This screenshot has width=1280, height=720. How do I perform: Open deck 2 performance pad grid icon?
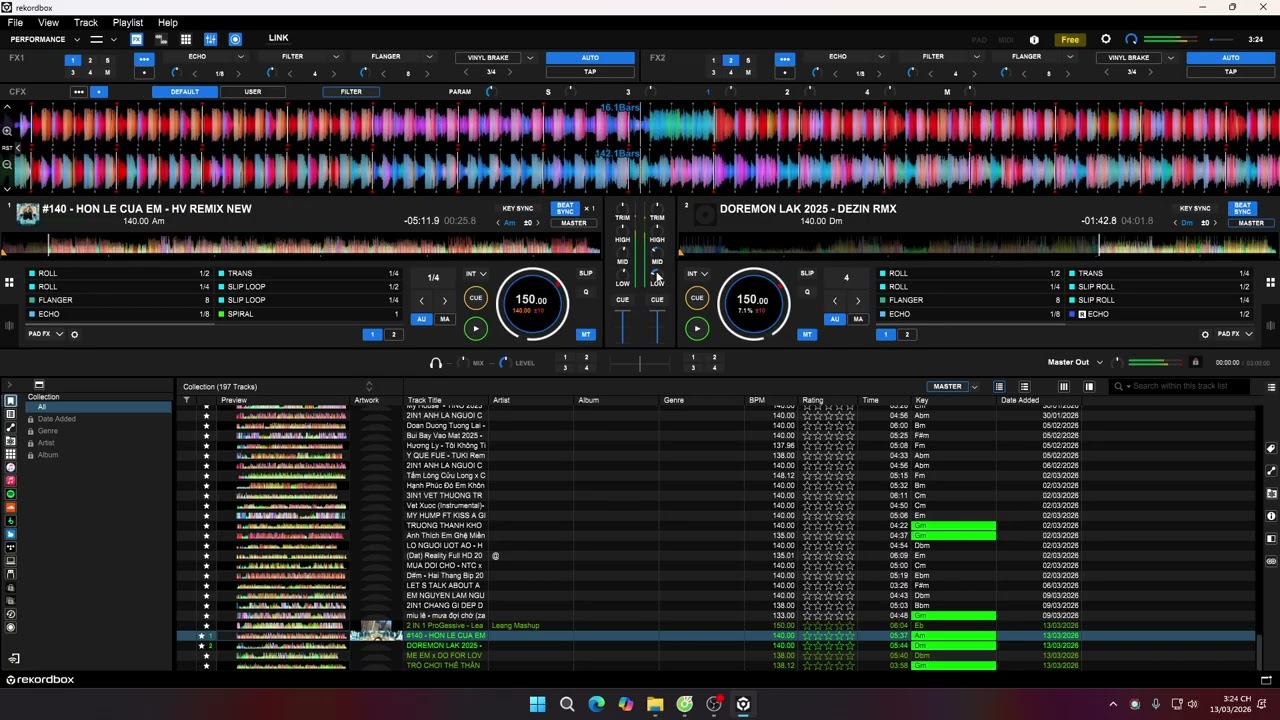coord(1271,283)
